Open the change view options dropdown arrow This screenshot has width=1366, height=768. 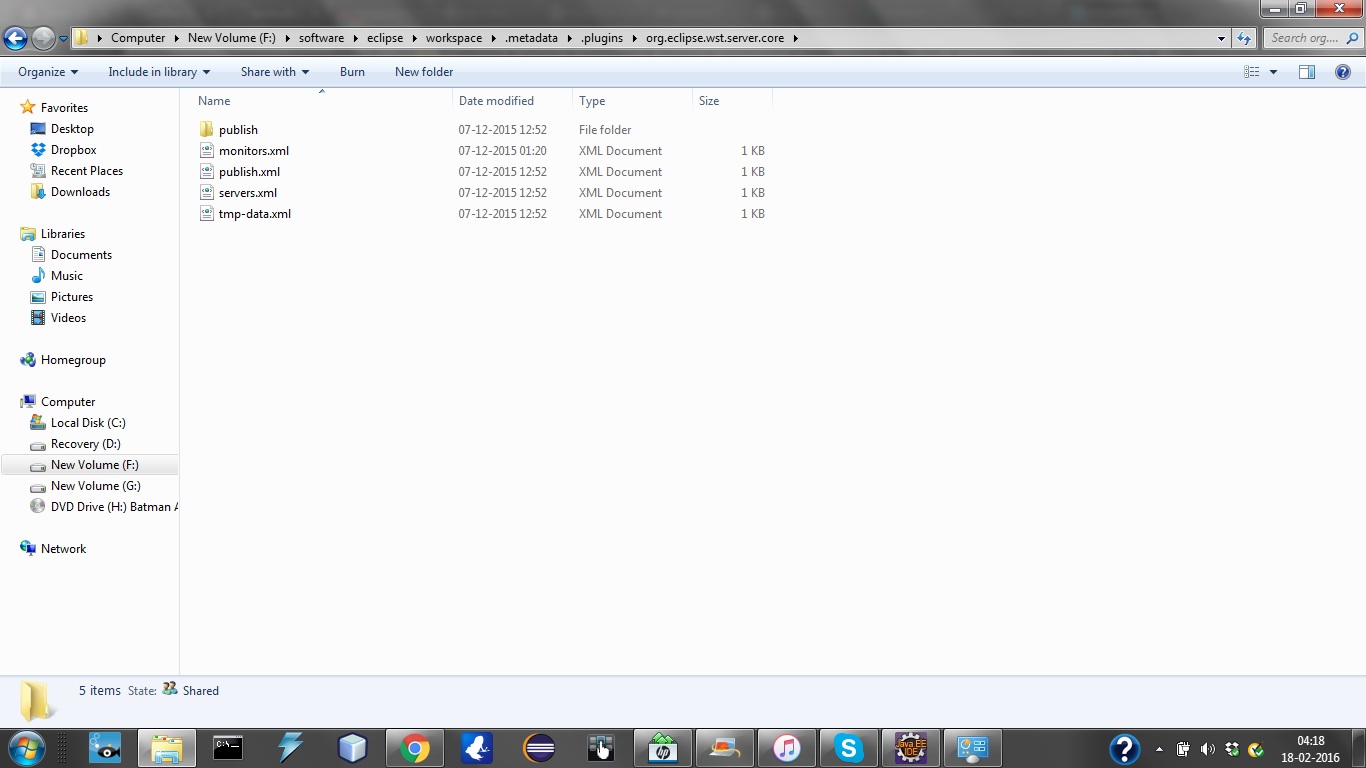coord(1273,72)
